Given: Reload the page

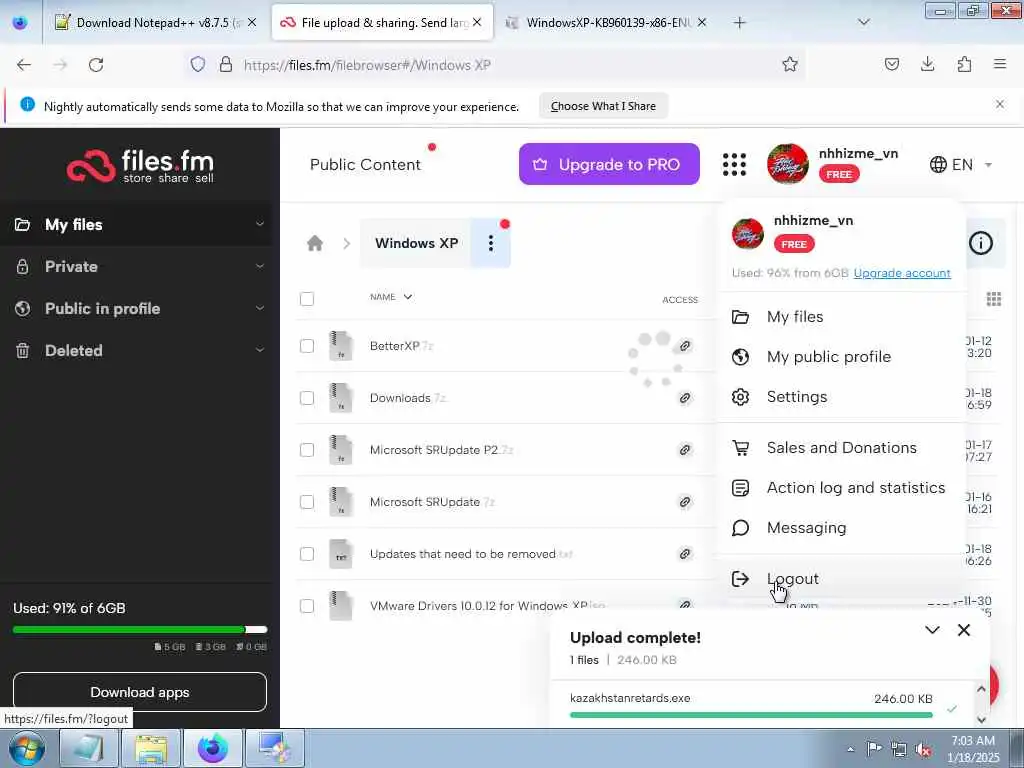Looking at the screenshot, I should click(x=96, y=65).
